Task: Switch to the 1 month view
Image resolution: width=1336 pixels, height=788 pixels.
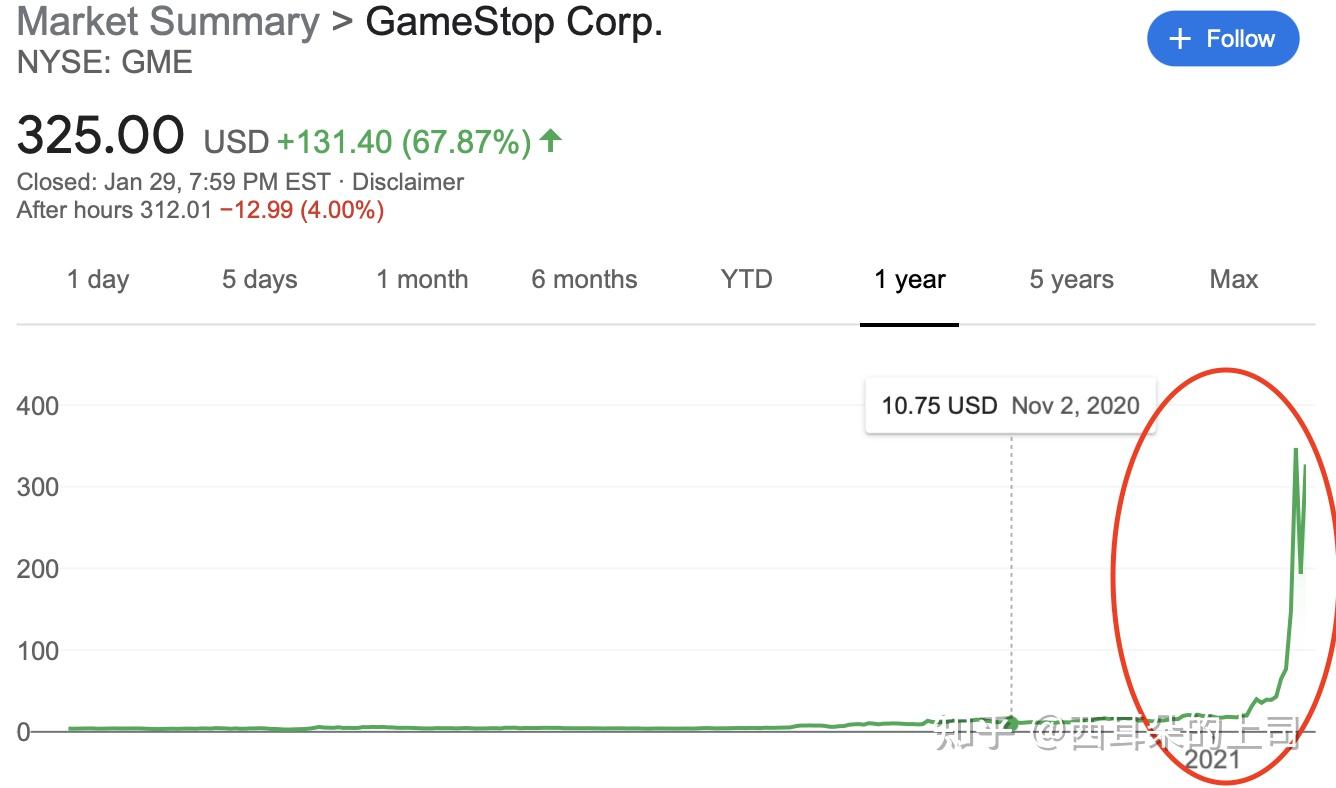Action: pos(422,280)
